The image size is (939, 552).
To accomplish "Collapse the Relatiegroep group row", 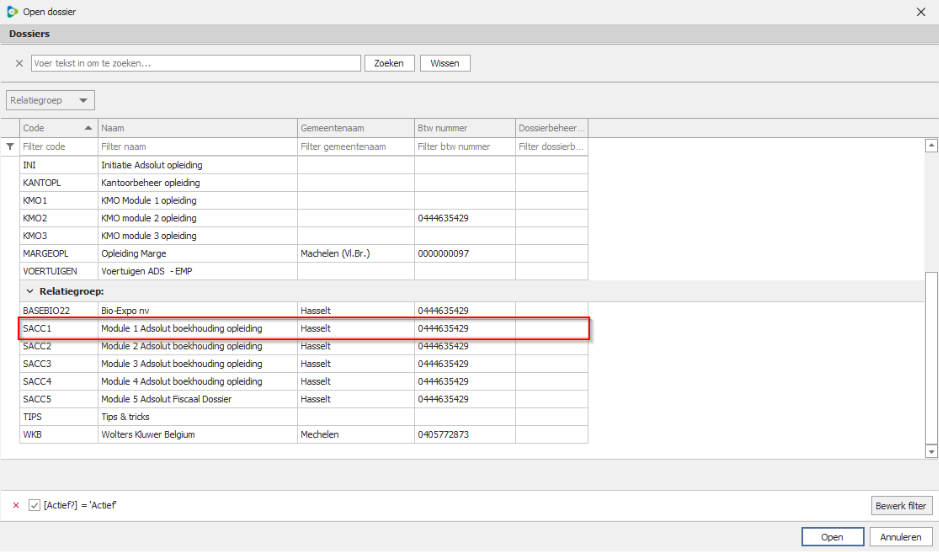I will click(30, 292).
